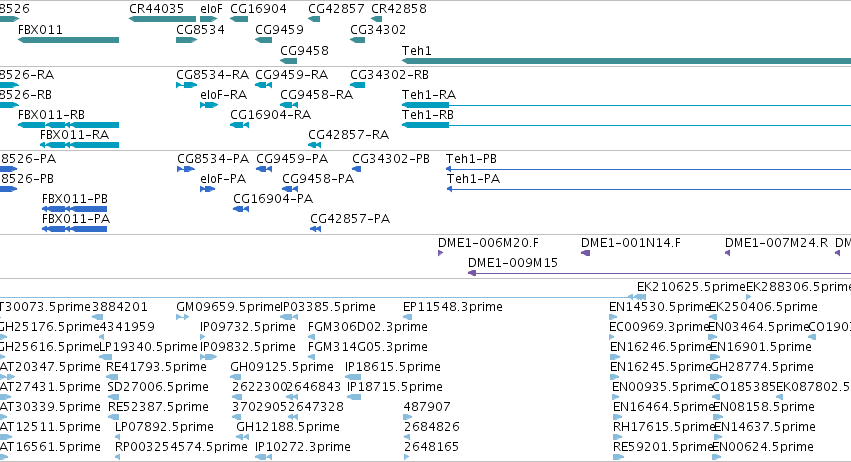Click transcript Teh1-RB label
851x462 pixels.
coord(428,115)
